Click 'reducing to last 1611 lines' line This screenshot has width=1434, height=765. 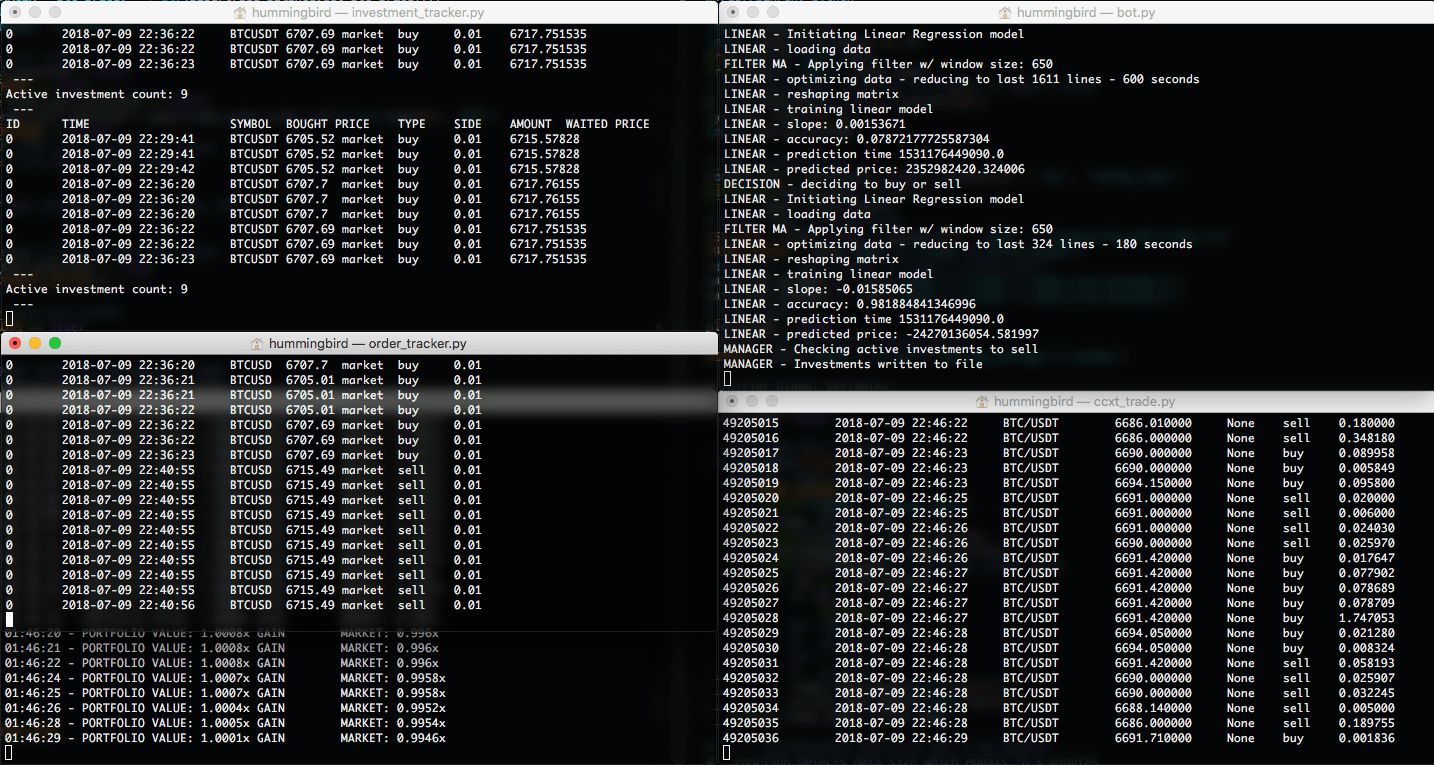coord(961,79)
